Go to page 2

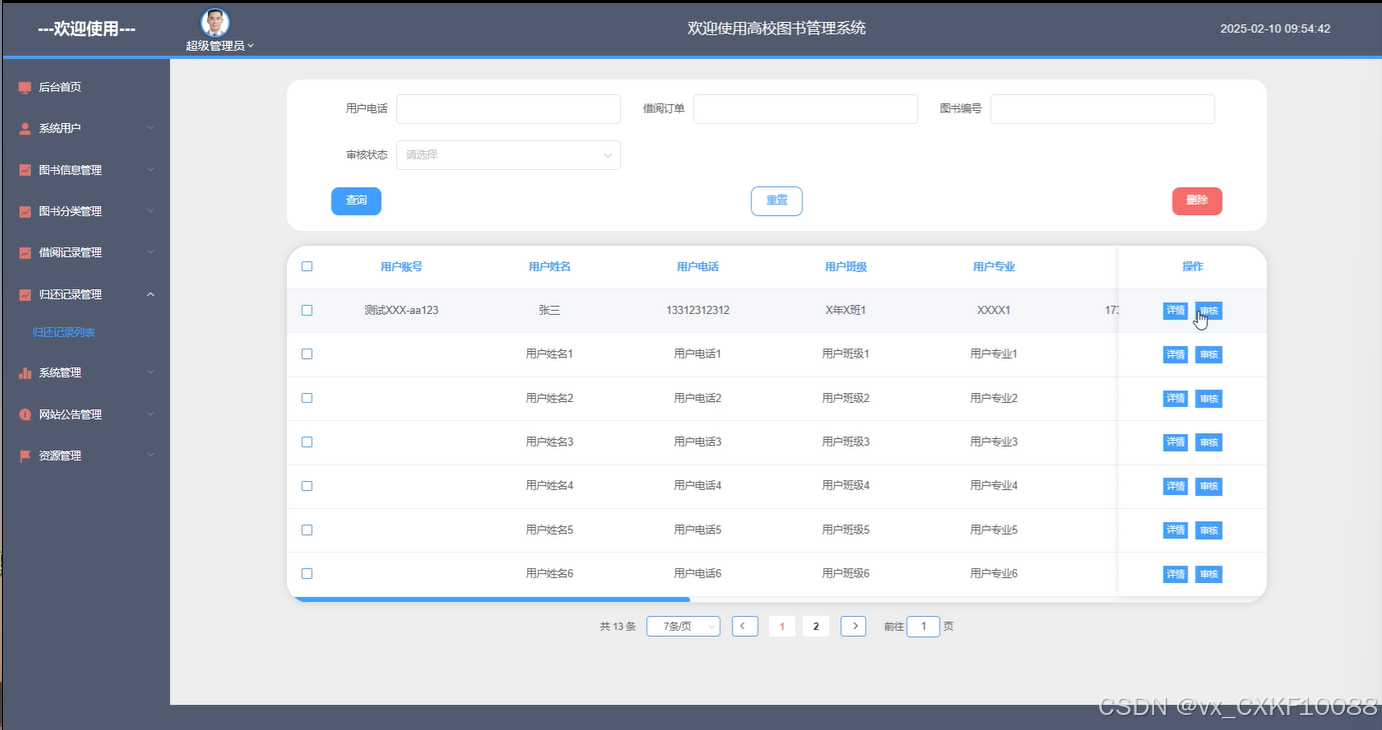[816, 626]
